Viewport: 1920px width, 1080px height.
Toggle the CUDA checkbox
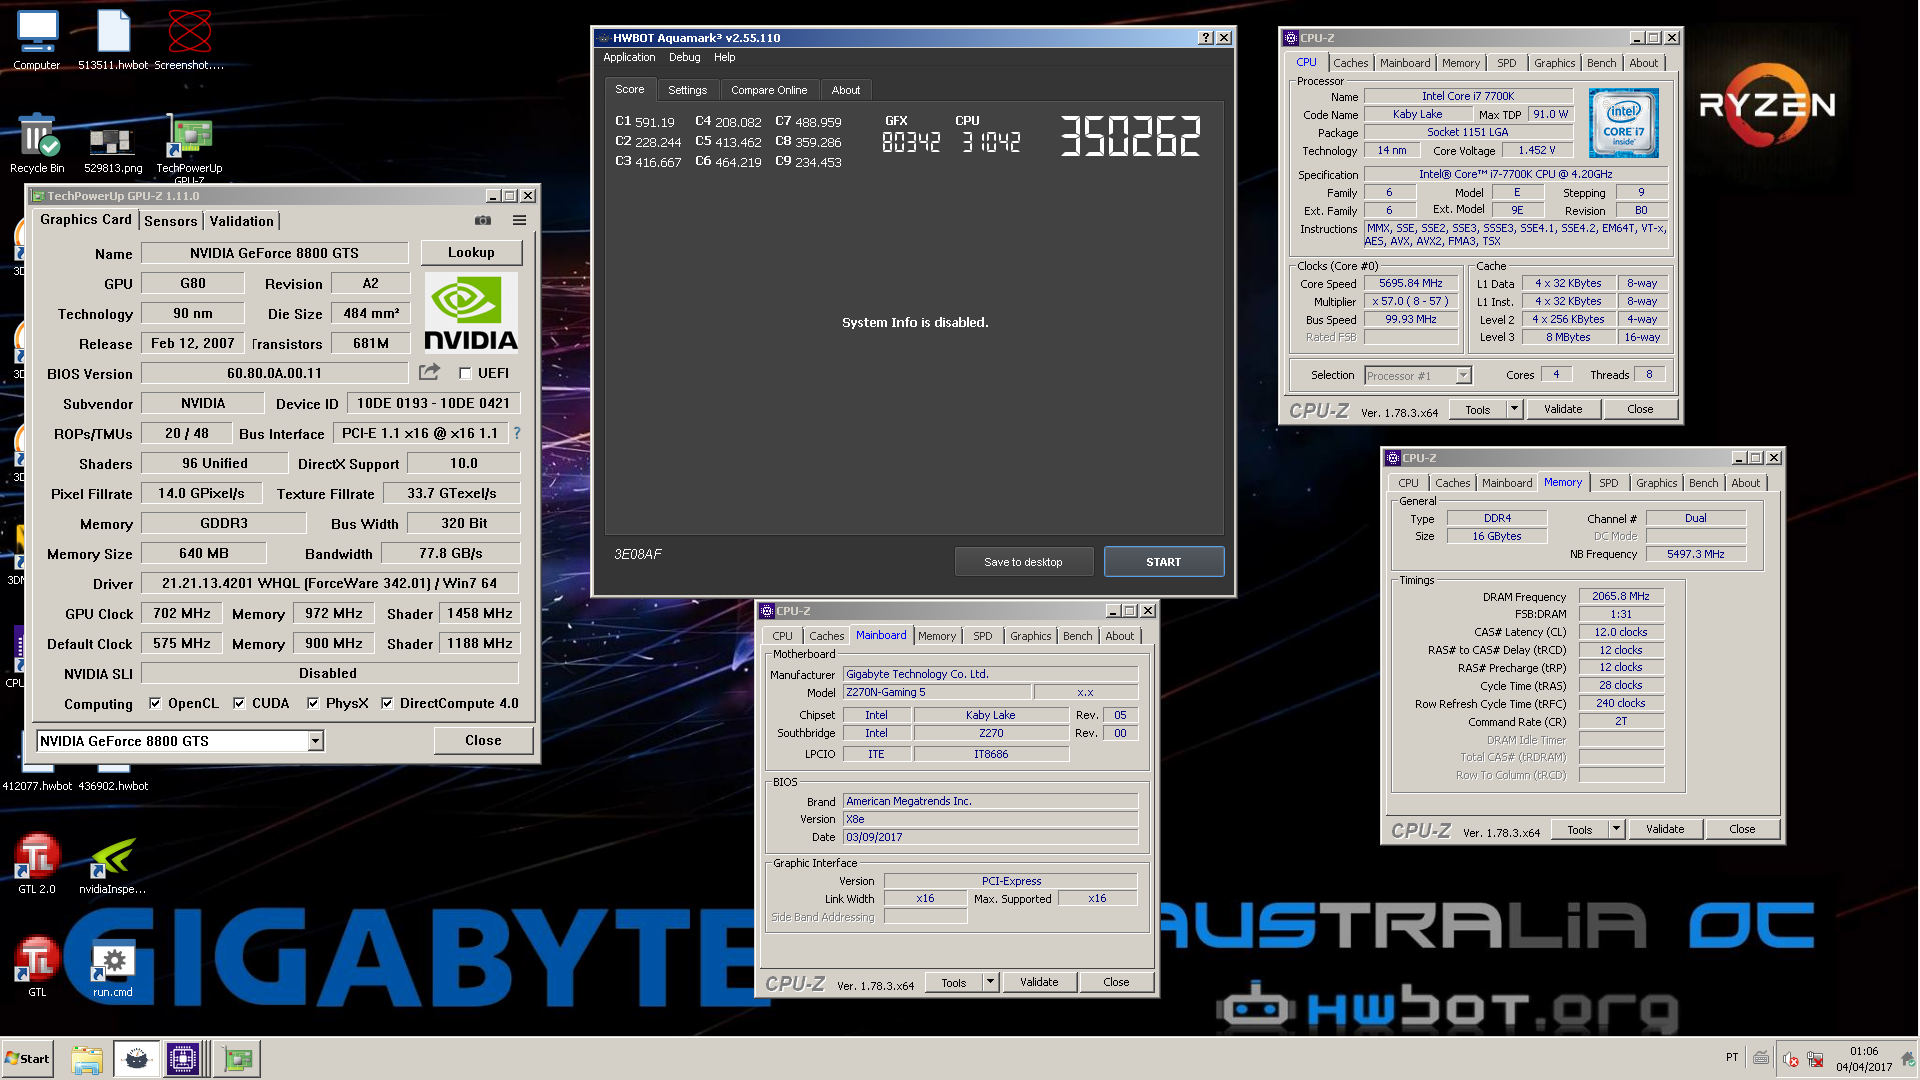tap(239, 703)
